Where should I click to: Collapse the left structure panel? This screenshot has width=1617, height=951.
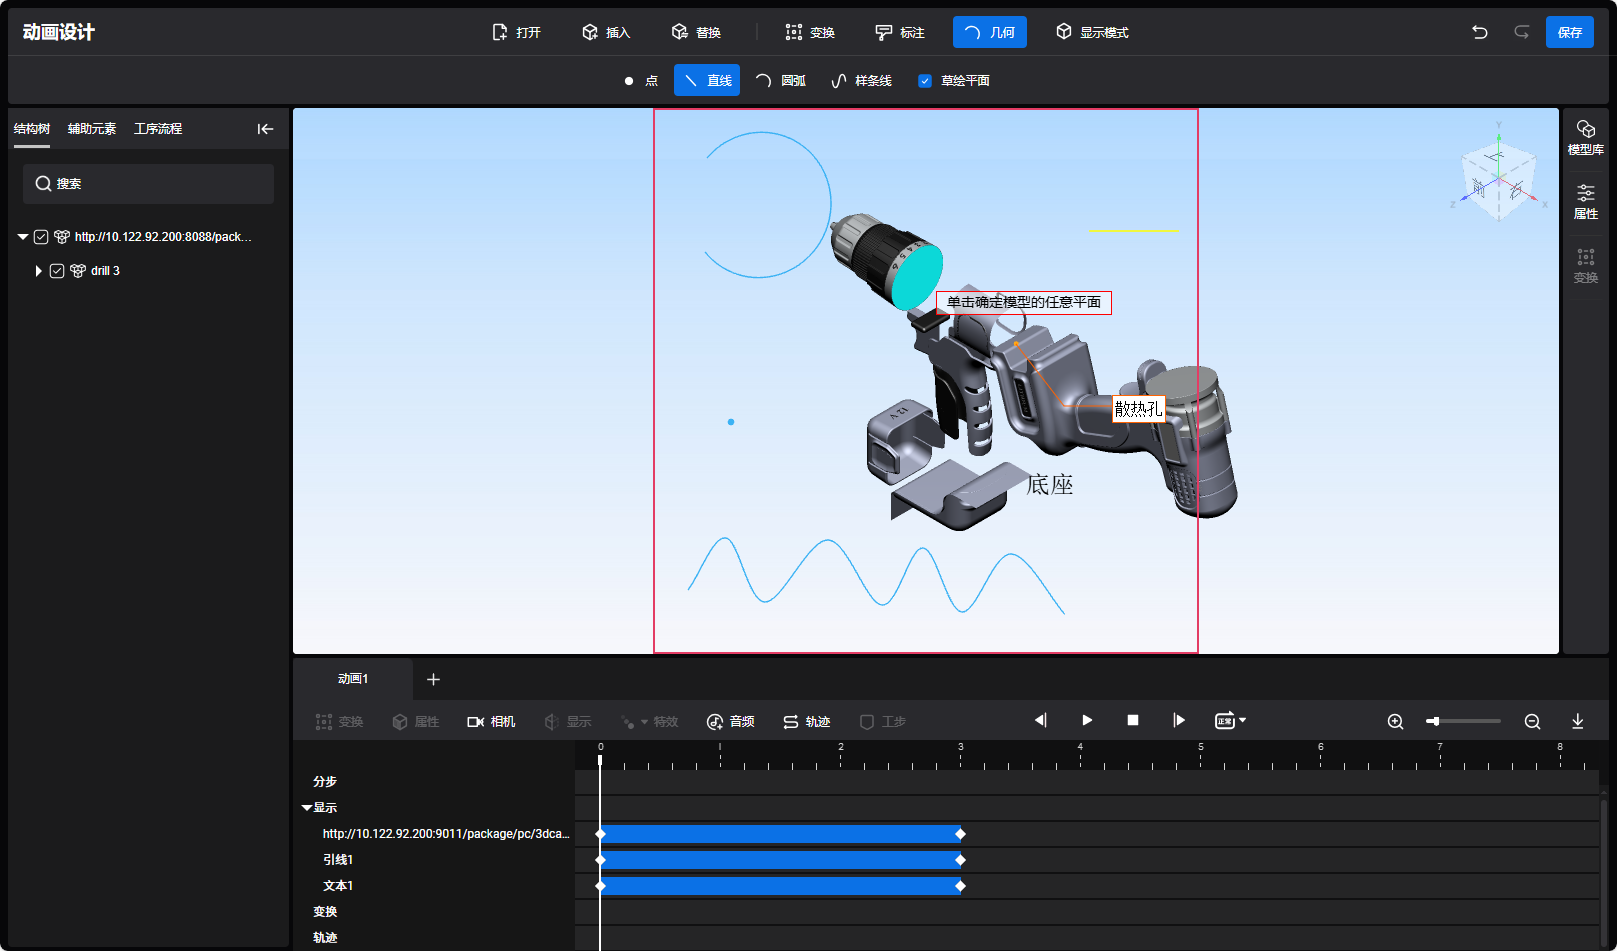click(265, 129)
